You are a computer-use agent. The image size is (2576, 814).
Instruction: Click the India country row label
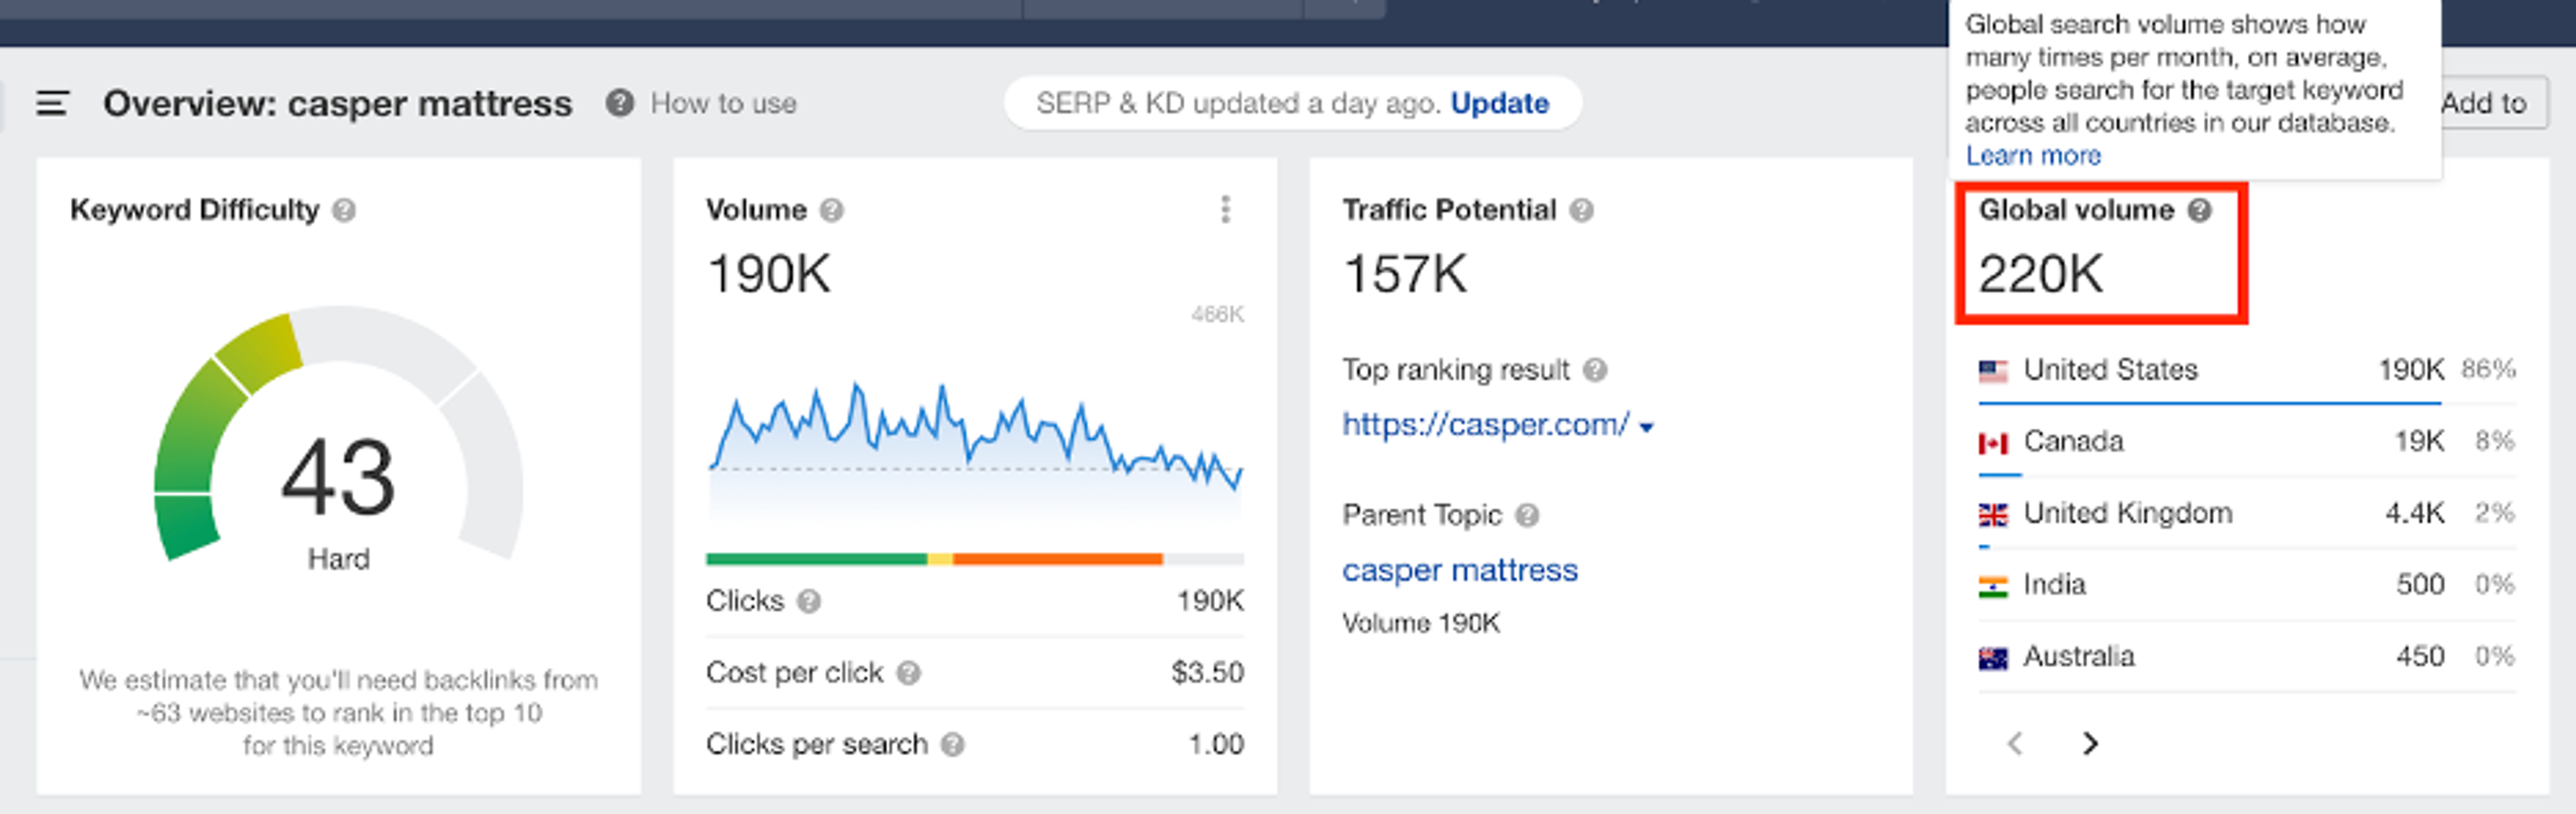click(x=2054, y=585)
